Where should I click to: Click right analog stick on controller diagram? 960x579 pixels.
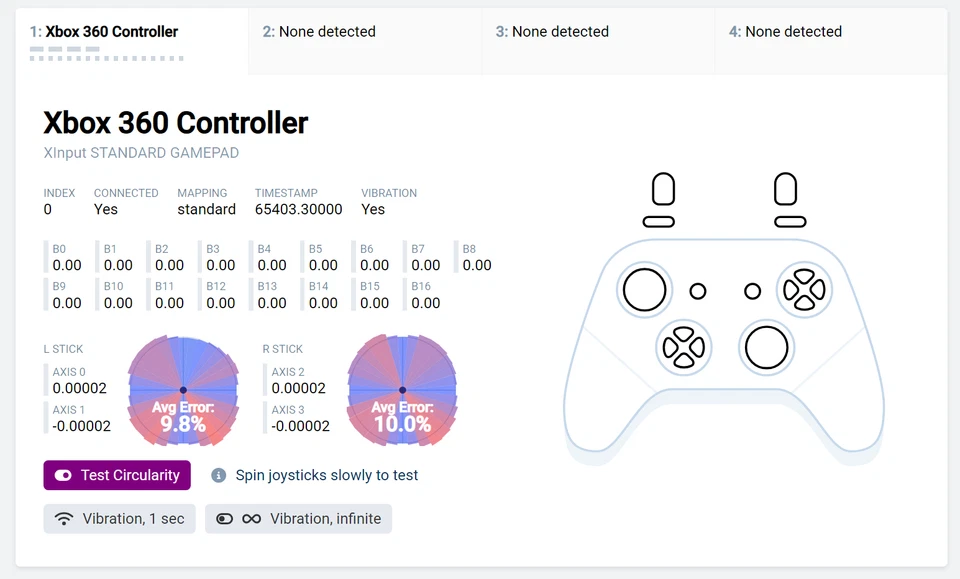tap(767, 348)
